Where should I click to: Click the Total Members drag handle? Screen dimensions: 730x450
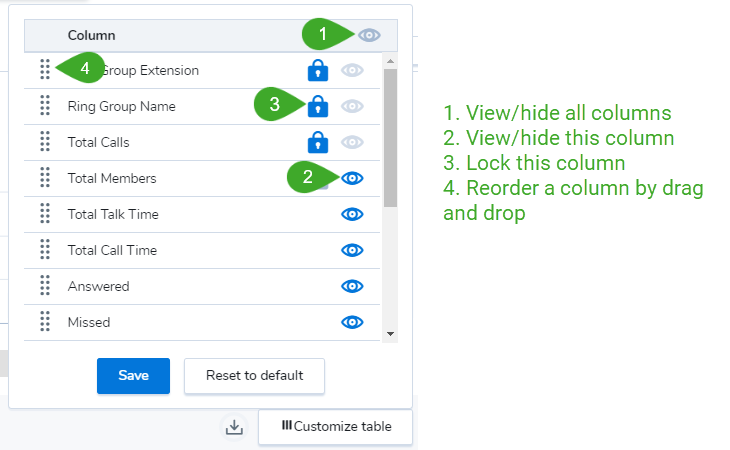[45, 177]
